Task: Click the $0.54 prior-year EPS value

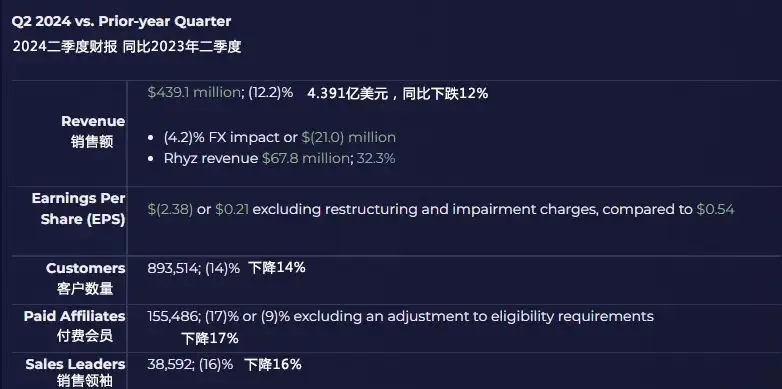Action: click(x=715, y=209)
